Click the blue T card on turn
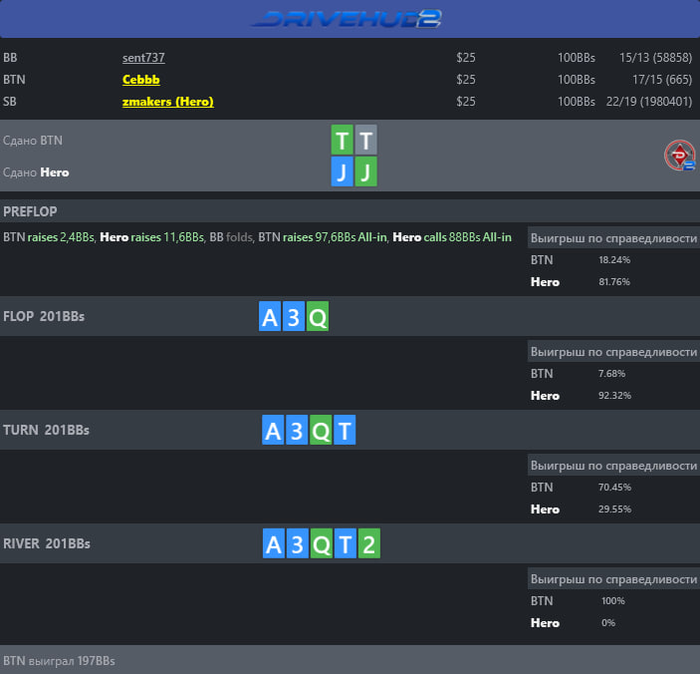The width and height of the screenshot is (700, 674). tap(345, 430)
